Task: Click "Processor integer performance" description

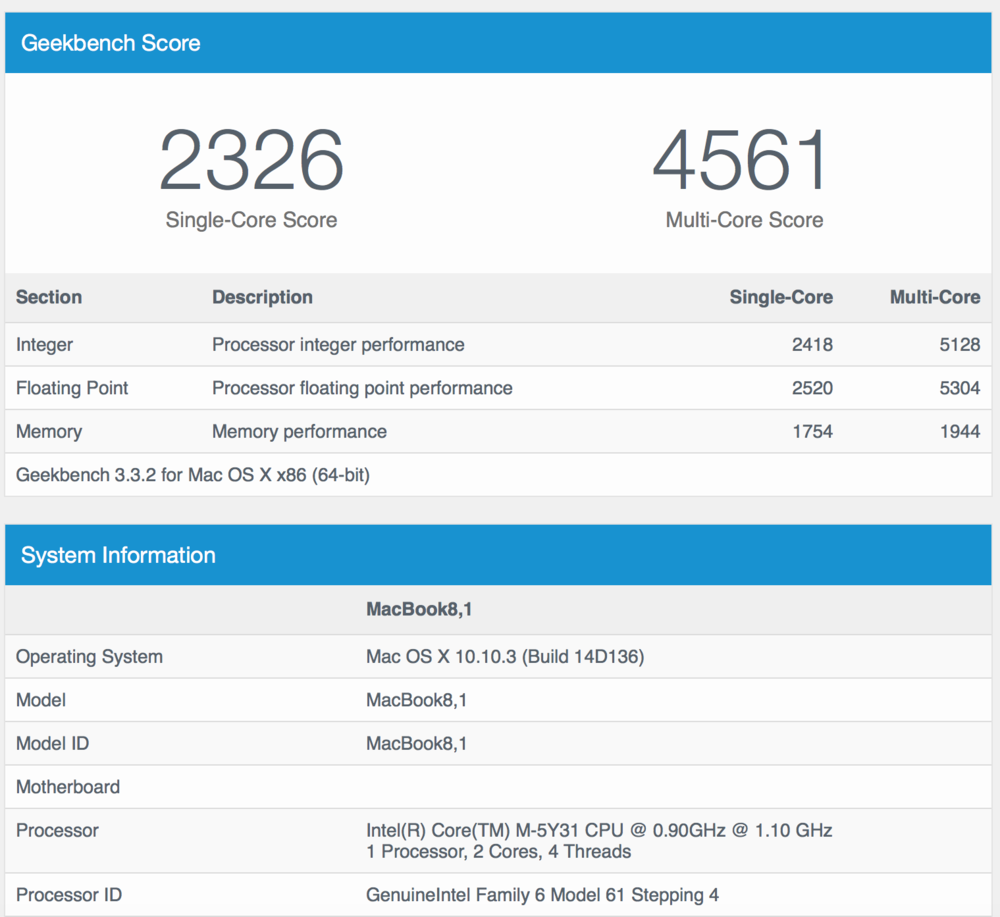Action: [x=338, y=345]
